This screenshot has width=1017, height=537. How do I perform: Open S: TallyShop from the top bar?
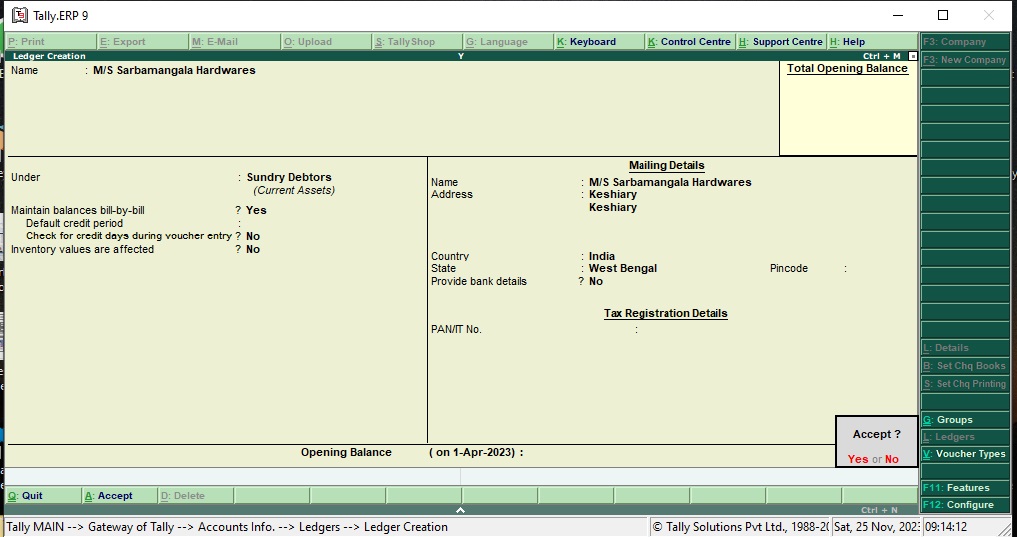click(418, 42)
